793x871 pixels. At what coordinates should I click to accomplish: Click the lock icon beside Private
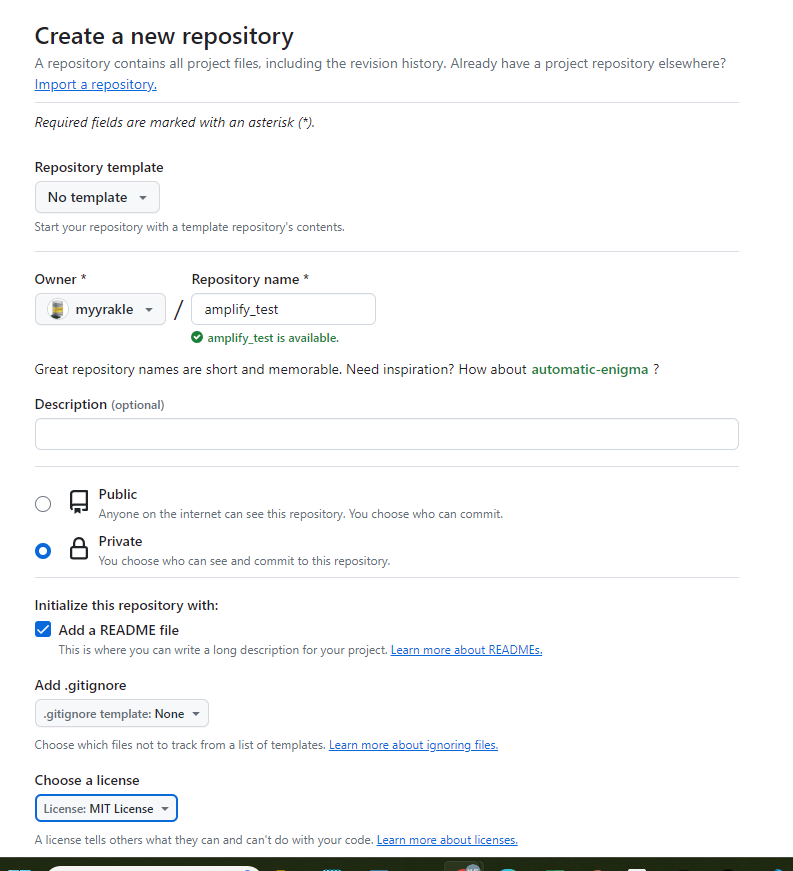(79, 549)
